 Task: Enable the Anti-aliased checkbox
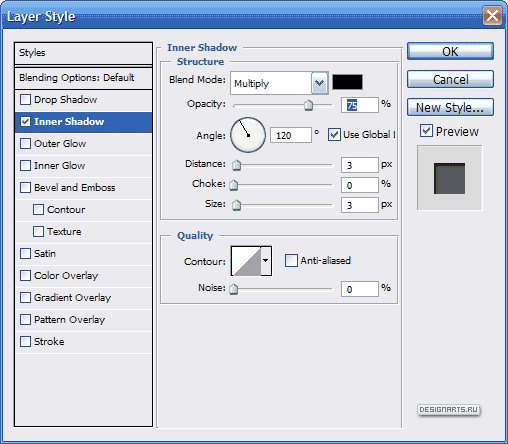point(291,260)
